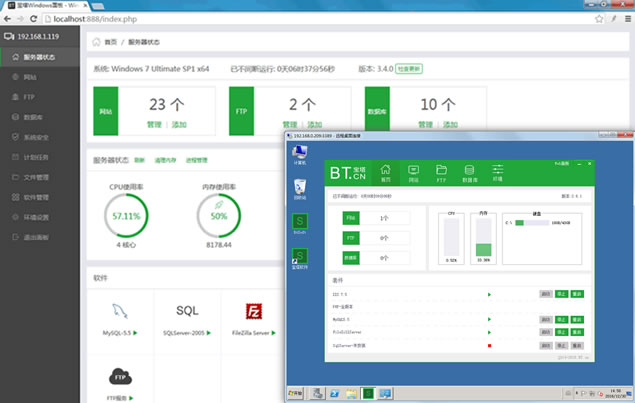Viewport: 635px width, 403px height.
Task: Click the 宝塔软件 shortcut icon on the remote desktop
Action: pyautogui.click(x=300, y=259)
